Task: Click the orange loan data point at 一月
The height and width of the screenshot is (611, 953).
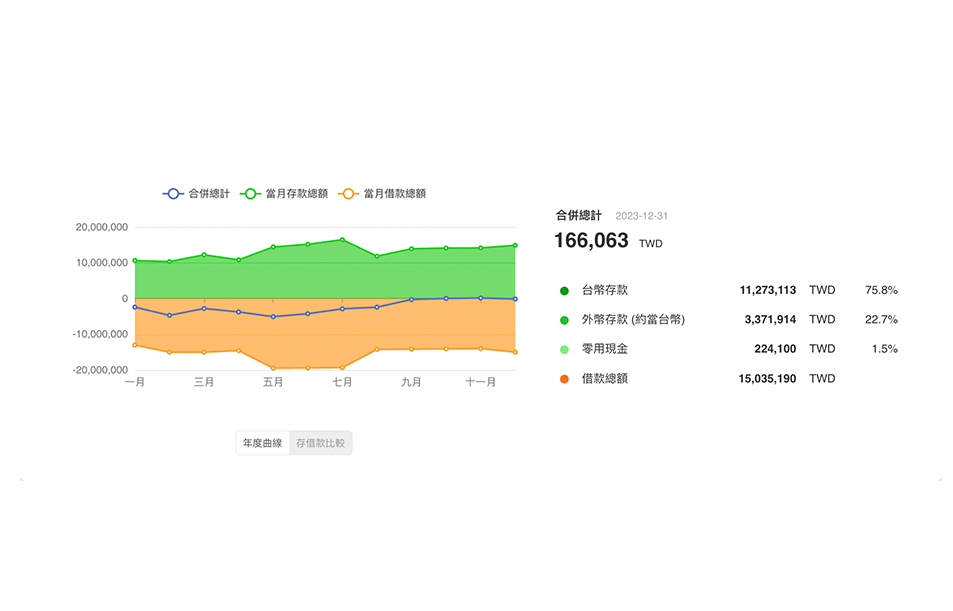Action: point(135,345)
